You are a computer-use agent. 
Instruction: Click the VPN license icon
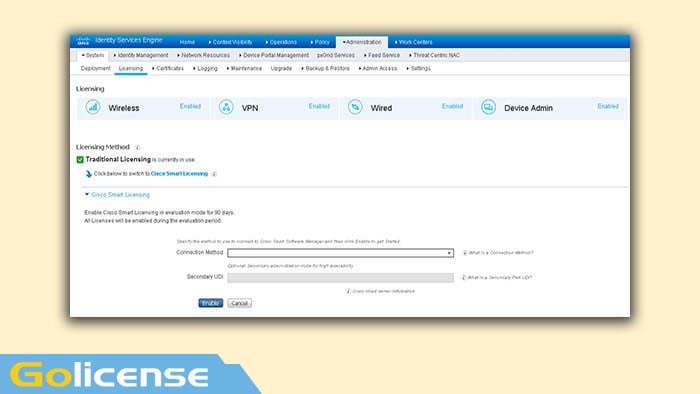pyautogui.click(x=226, y=107)
